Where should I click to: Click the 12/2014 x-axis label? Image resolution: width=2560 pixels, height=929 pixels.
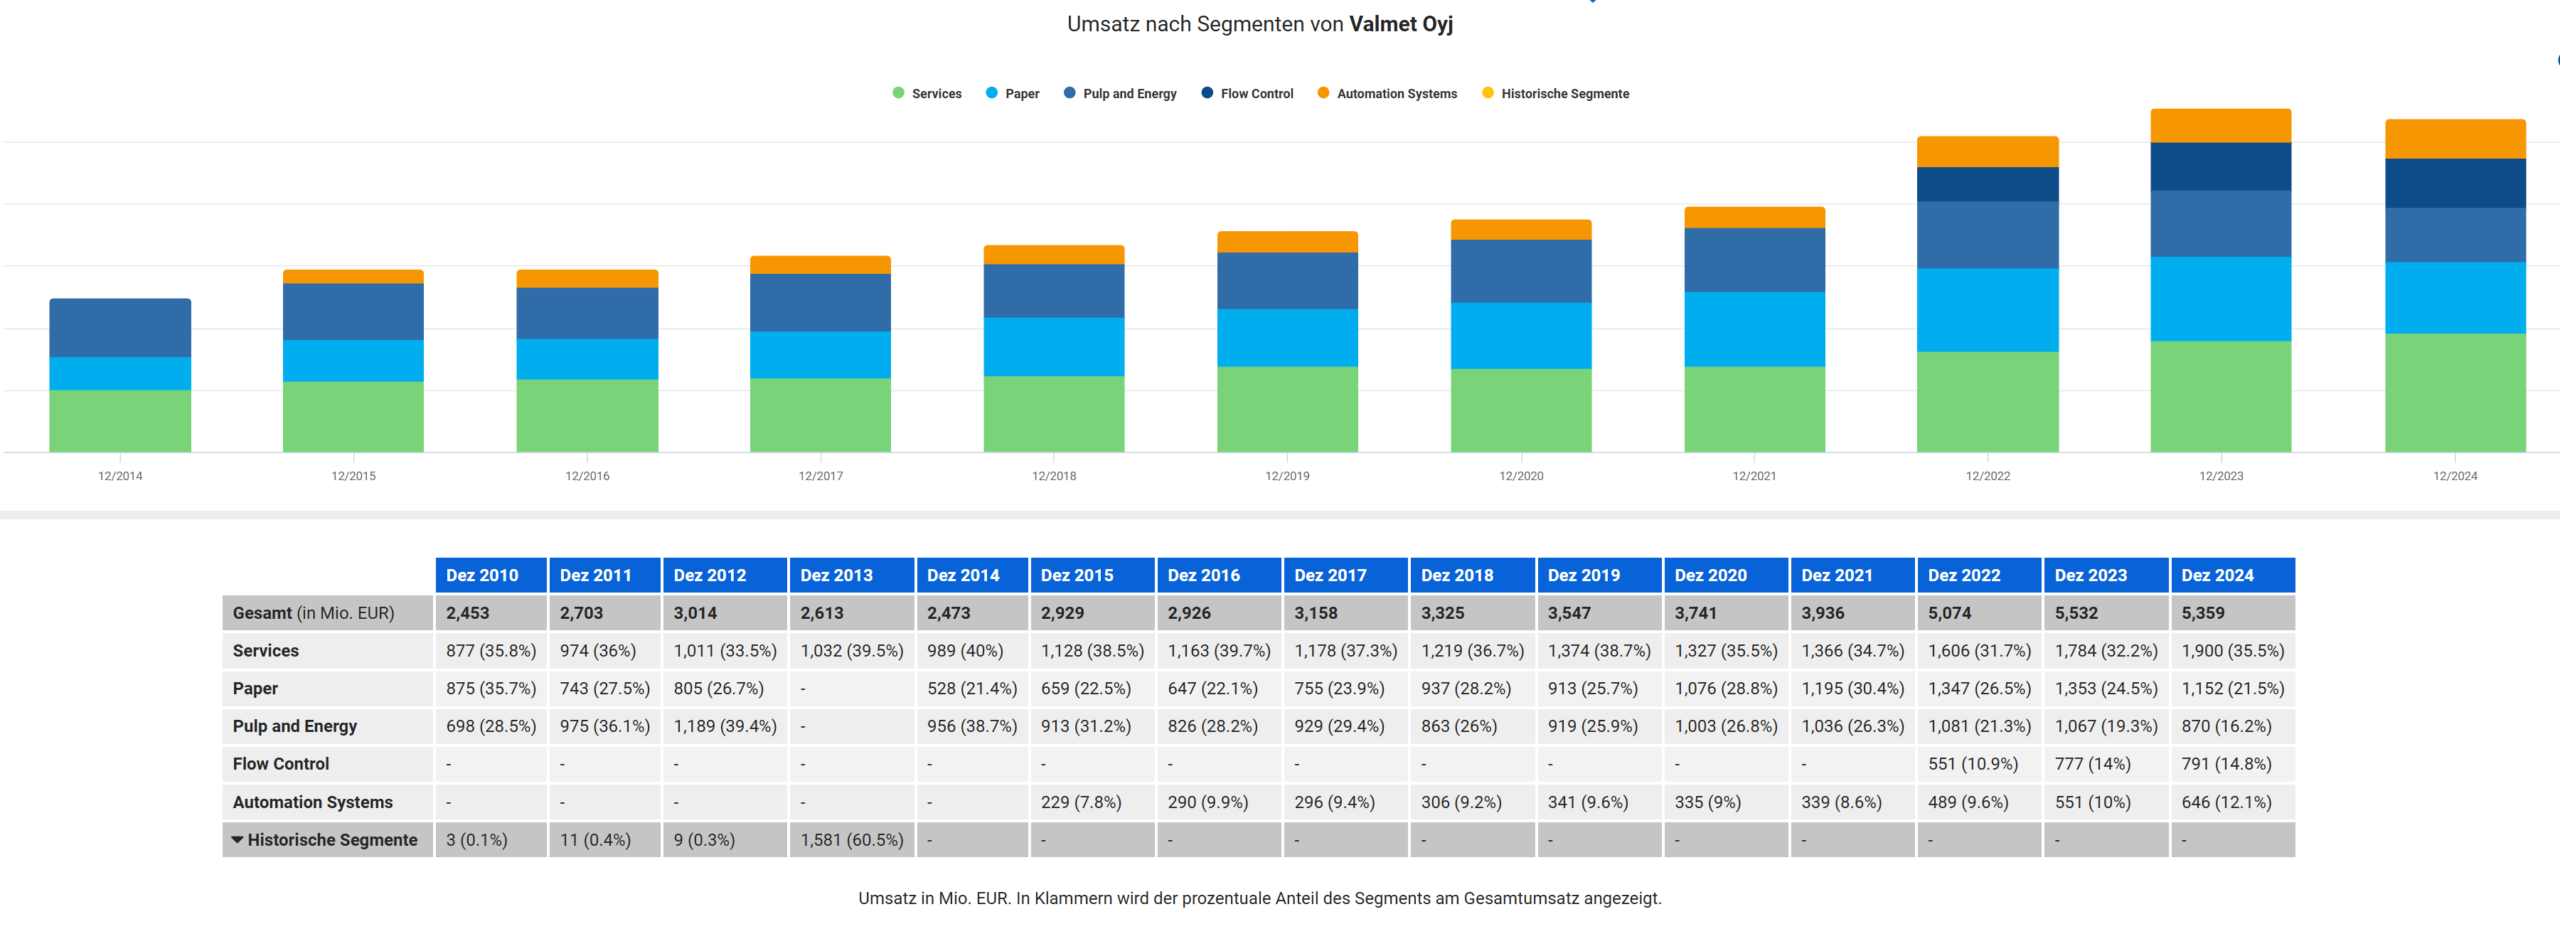120,476
